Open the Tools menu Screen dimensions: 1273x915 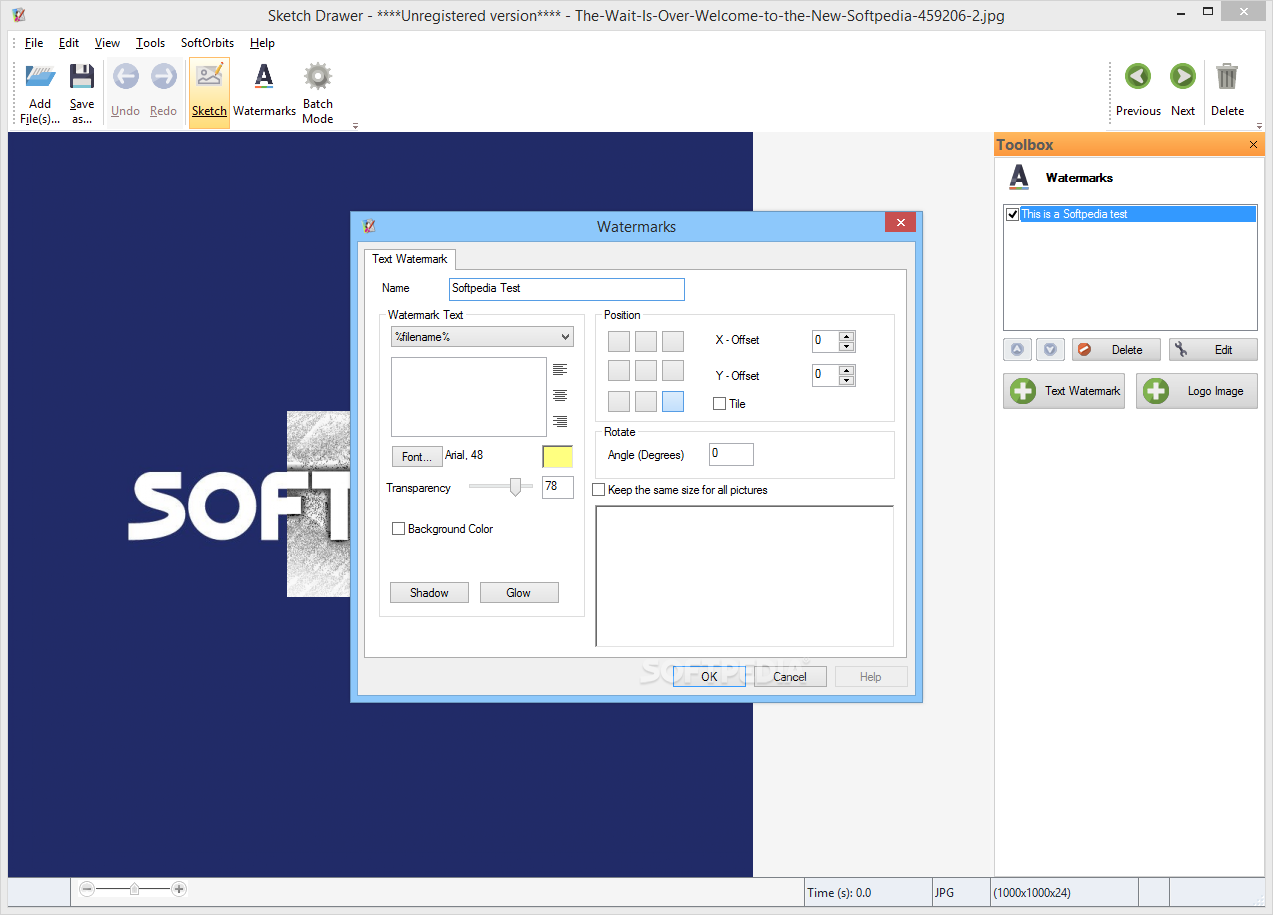150,43
